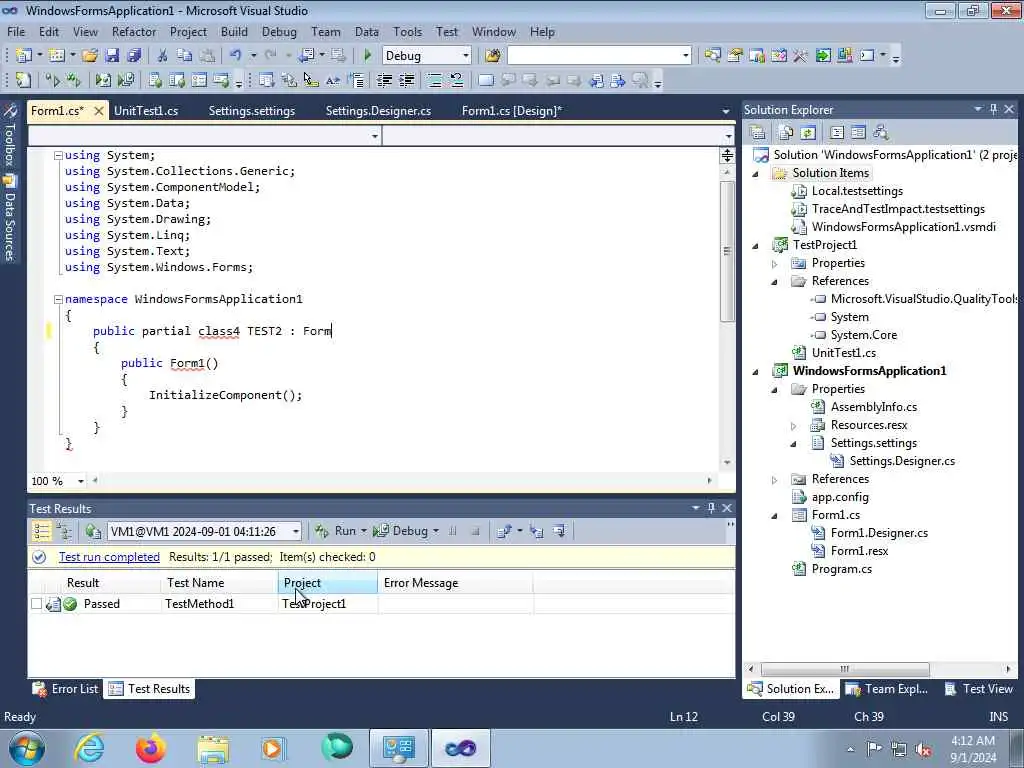Viewport: 1024px width, 768px height.
Task: Expand WindowsFormsApplication1 References node
Action: click(x=775, y=480)
